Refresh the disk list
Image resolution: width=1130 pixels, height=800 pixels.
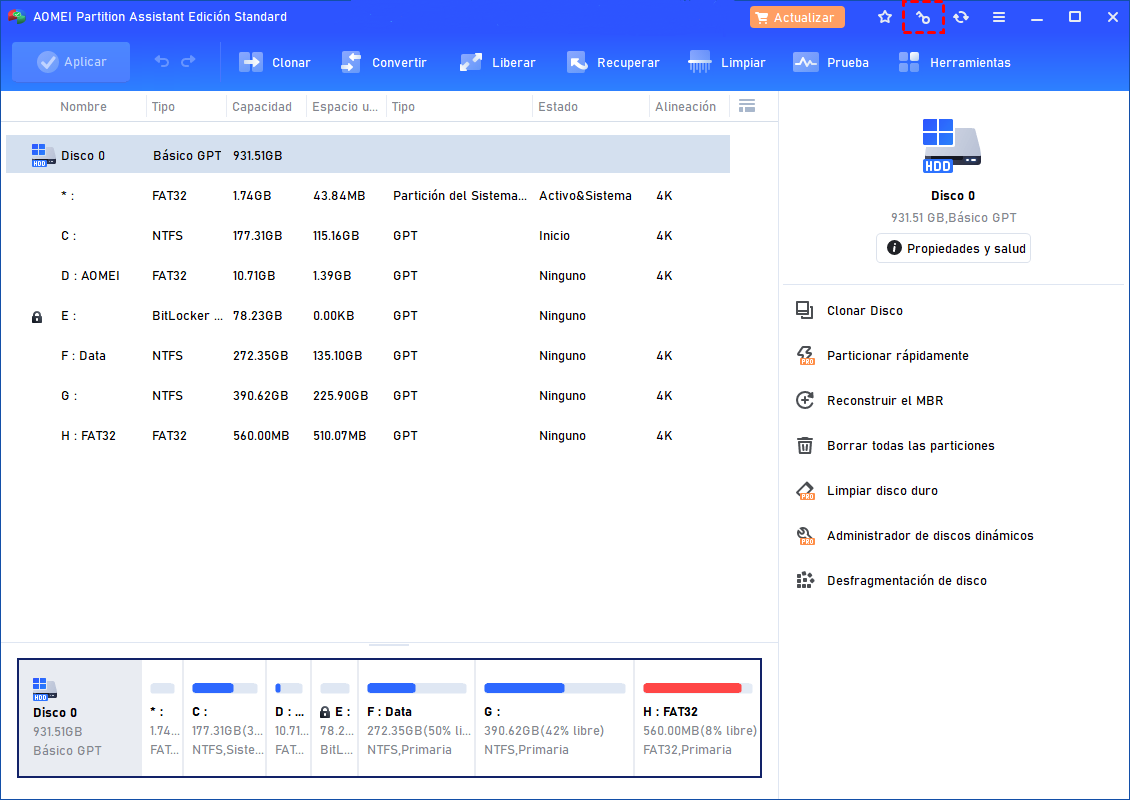[961, 17]
